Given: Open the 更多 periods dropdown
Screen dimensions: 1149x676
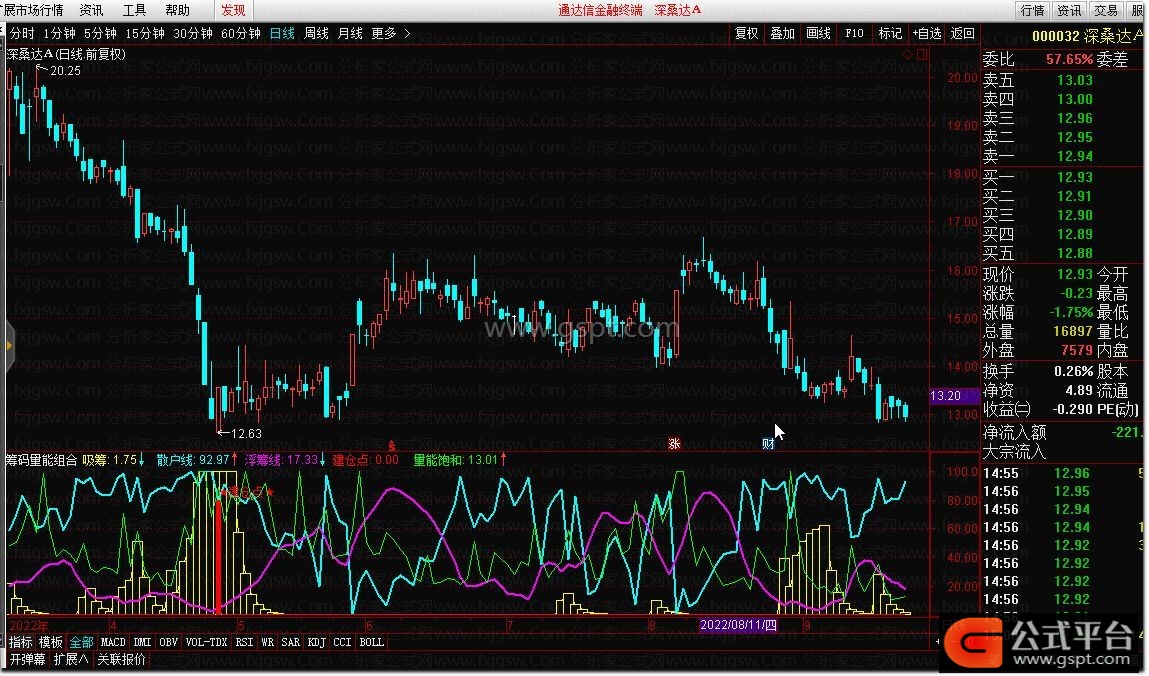Looking at the screenshot, I should 384,34.
